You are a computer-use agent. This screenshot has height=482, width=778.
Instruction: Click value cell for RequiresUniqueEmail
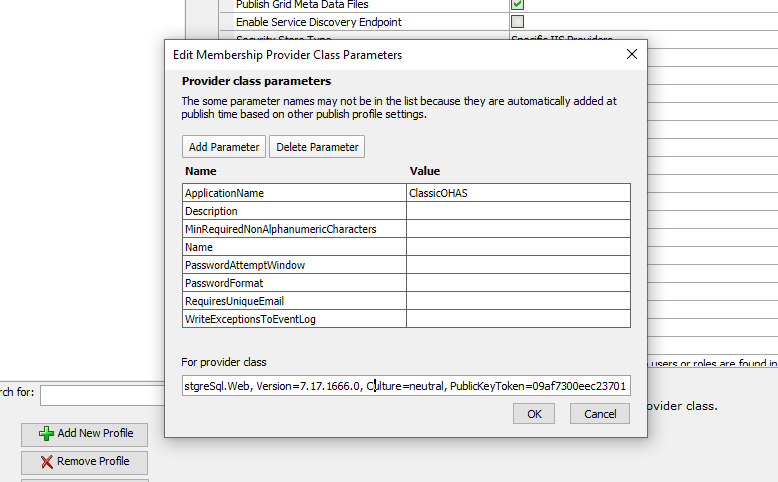519,300
